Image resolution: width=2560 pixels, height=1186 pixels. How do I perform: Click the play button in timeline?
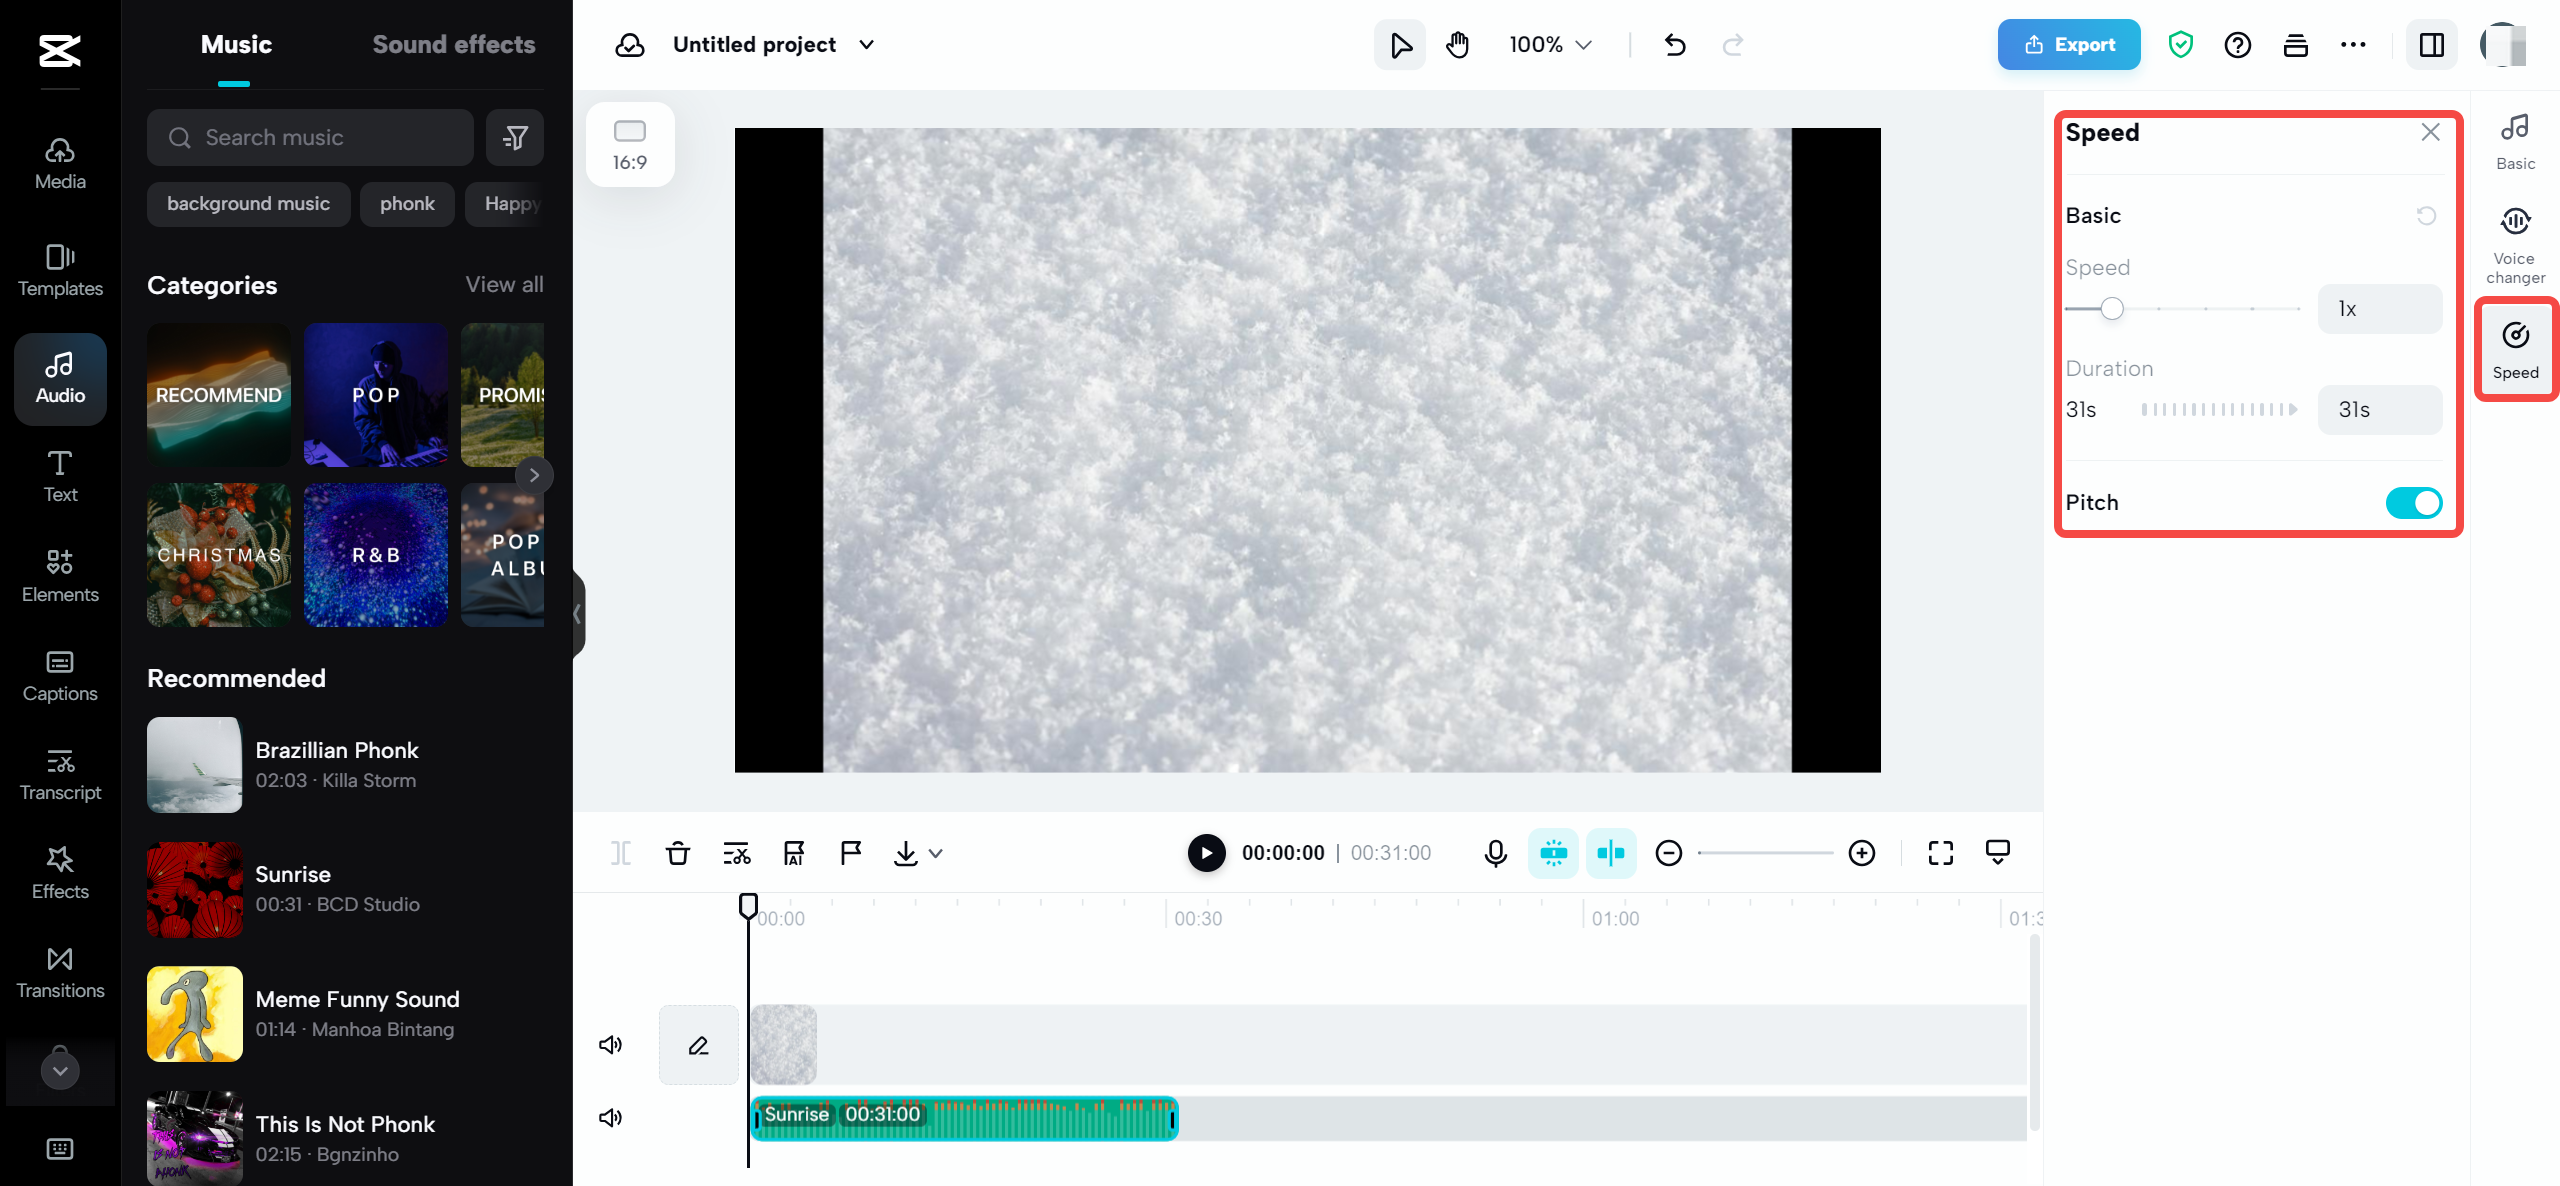click(x=1207, y=853)
